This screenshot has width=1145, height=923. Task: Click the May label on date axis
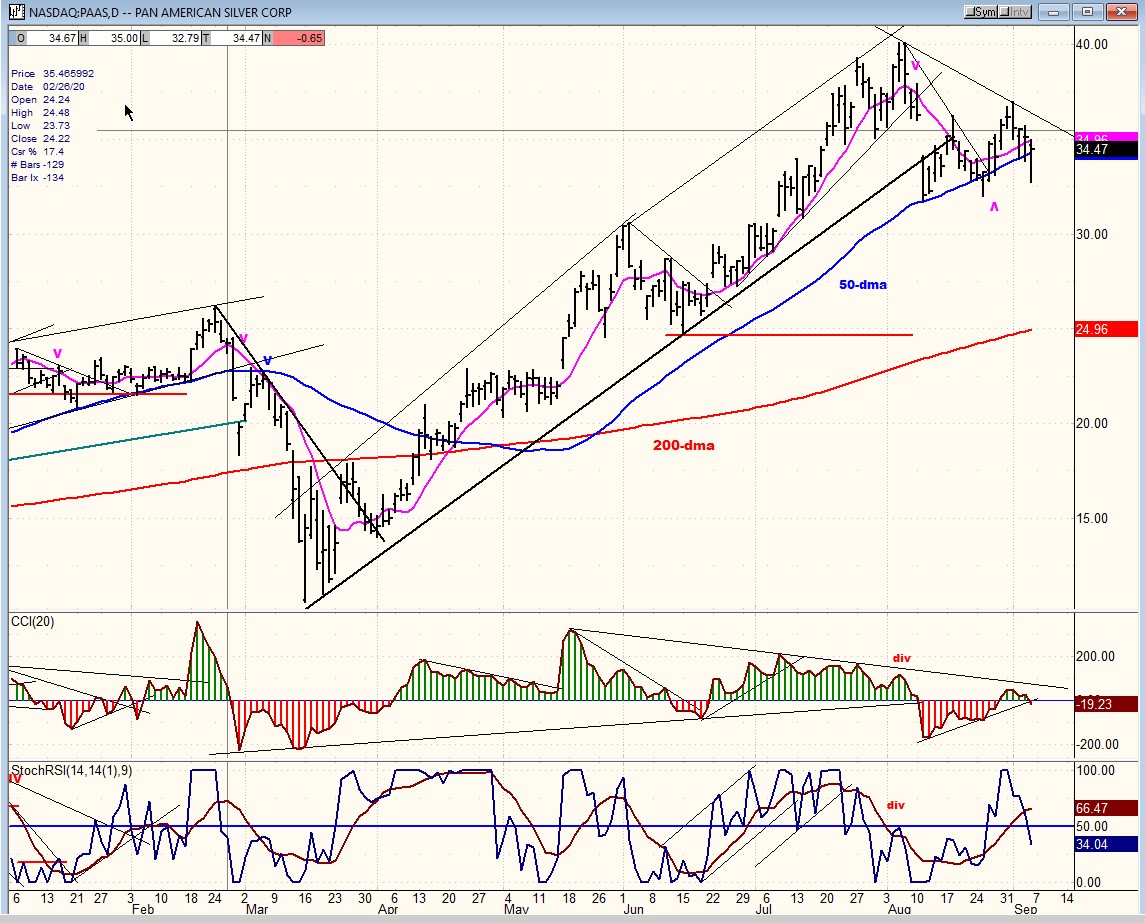pyautogui.click(x=516, y=910)
